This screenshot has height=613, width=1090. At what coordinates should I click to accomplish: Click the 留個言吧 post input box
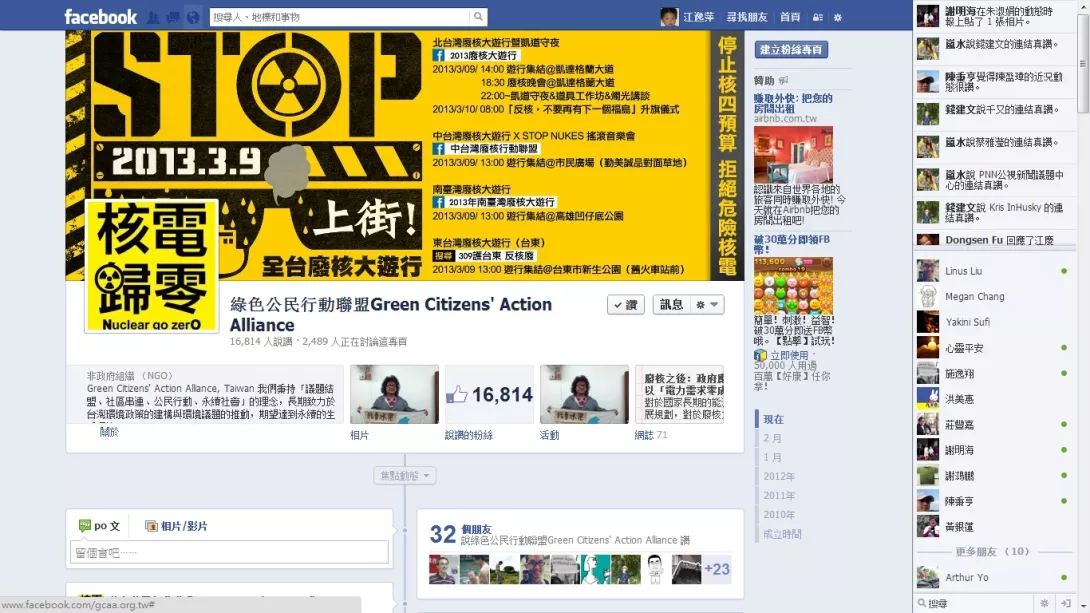[x=229, y=553]
